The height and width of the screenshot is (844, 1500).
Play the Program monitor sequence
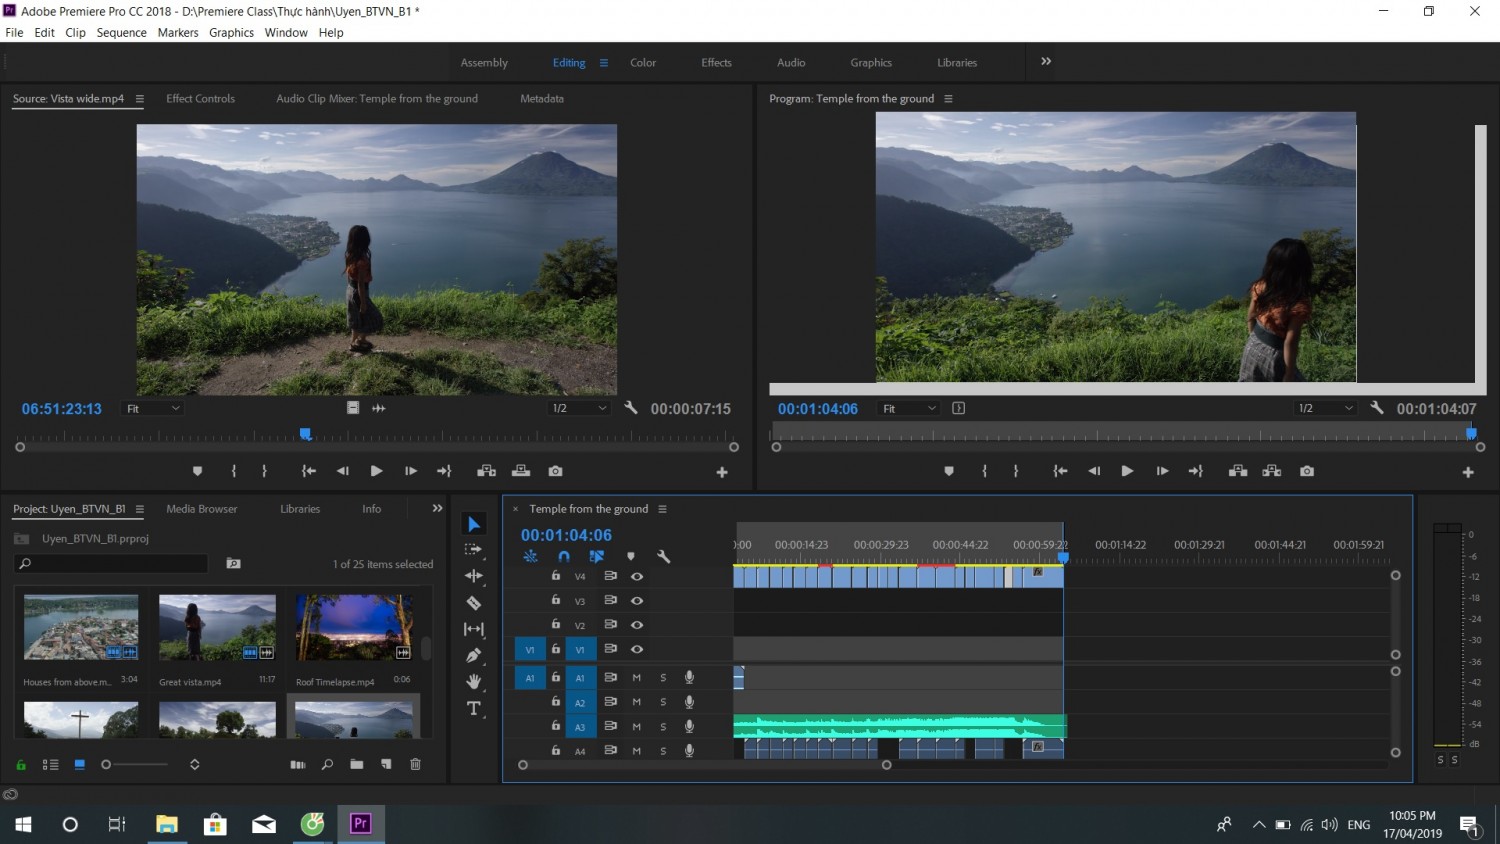(x=1127, y=471)
